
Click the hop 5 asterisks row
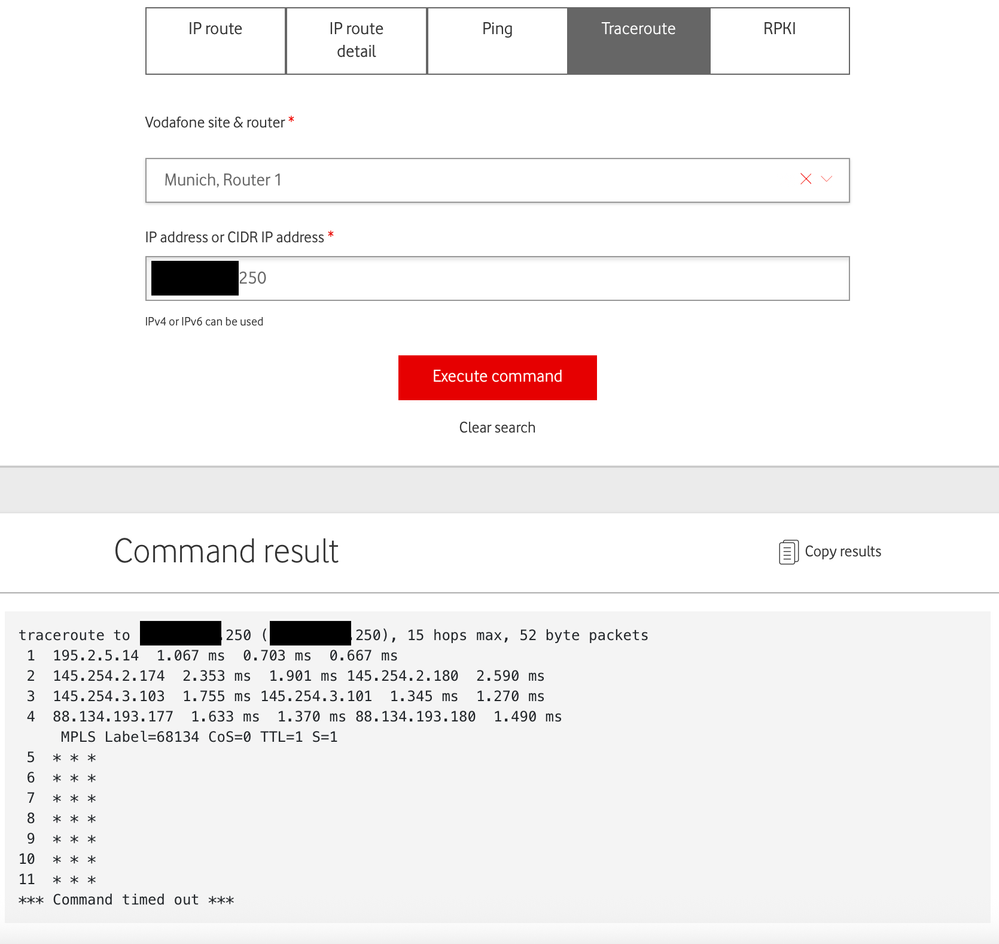point(74,758)
